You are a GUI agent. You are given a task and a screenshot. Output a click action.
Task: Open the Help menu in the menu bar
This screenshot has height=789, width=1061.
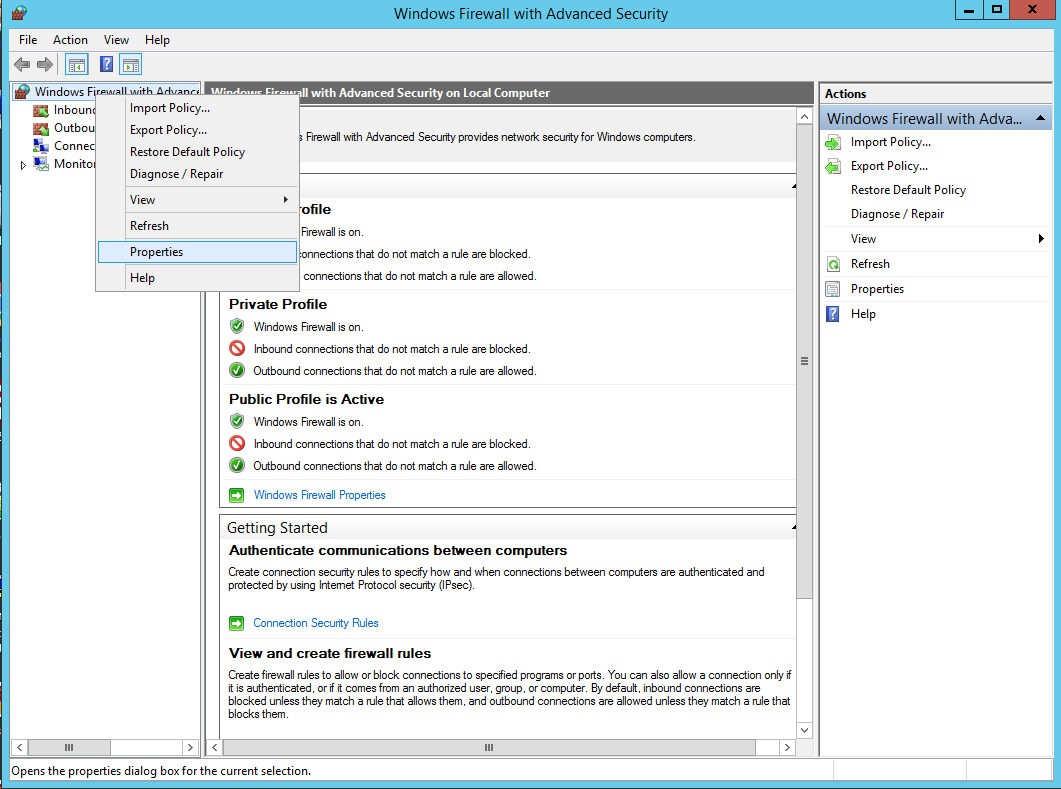[157, 40]
